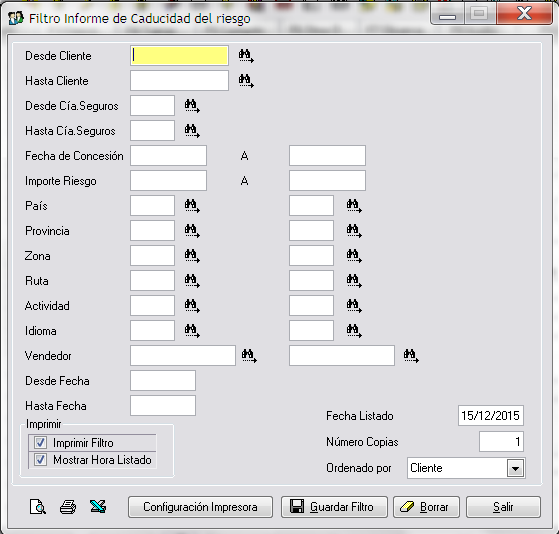Click the Borrar button
Viewport: 559px width, 534px height.
point(426,507)
